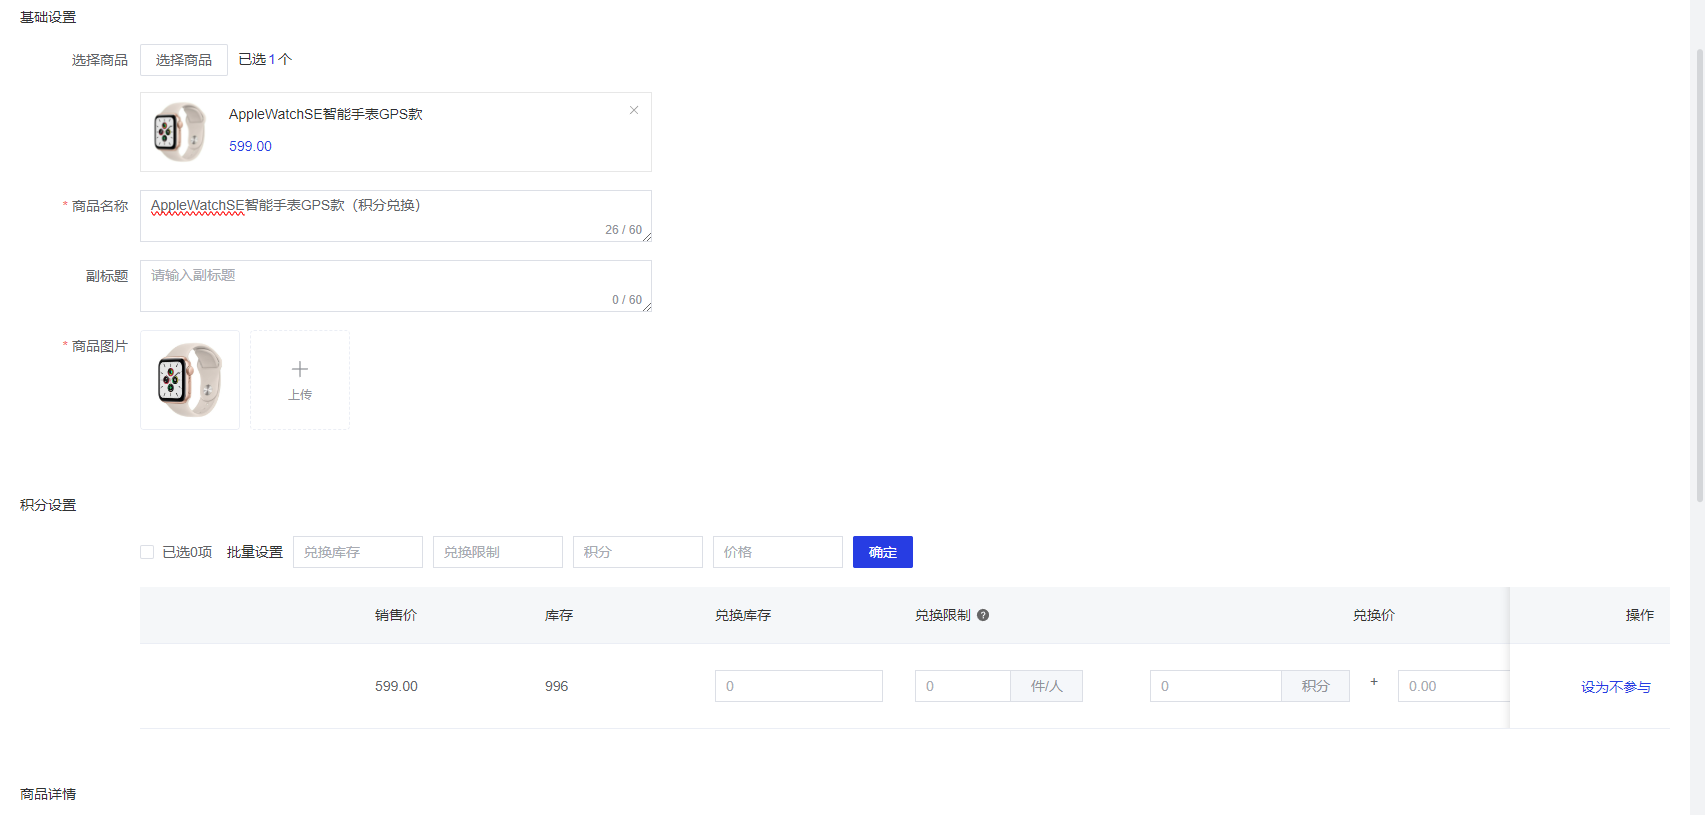Viewport: 1705px width, 815px height.
Task: Click the 兑换限制 help question mark icon
Action: click(x=983, y=615)
